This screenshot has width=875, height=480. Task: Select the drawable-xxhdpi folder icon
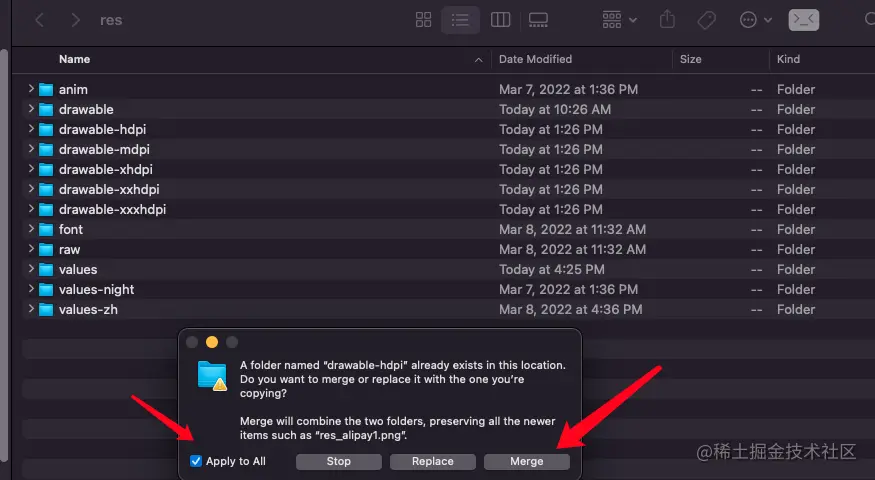tap(46, 190)
